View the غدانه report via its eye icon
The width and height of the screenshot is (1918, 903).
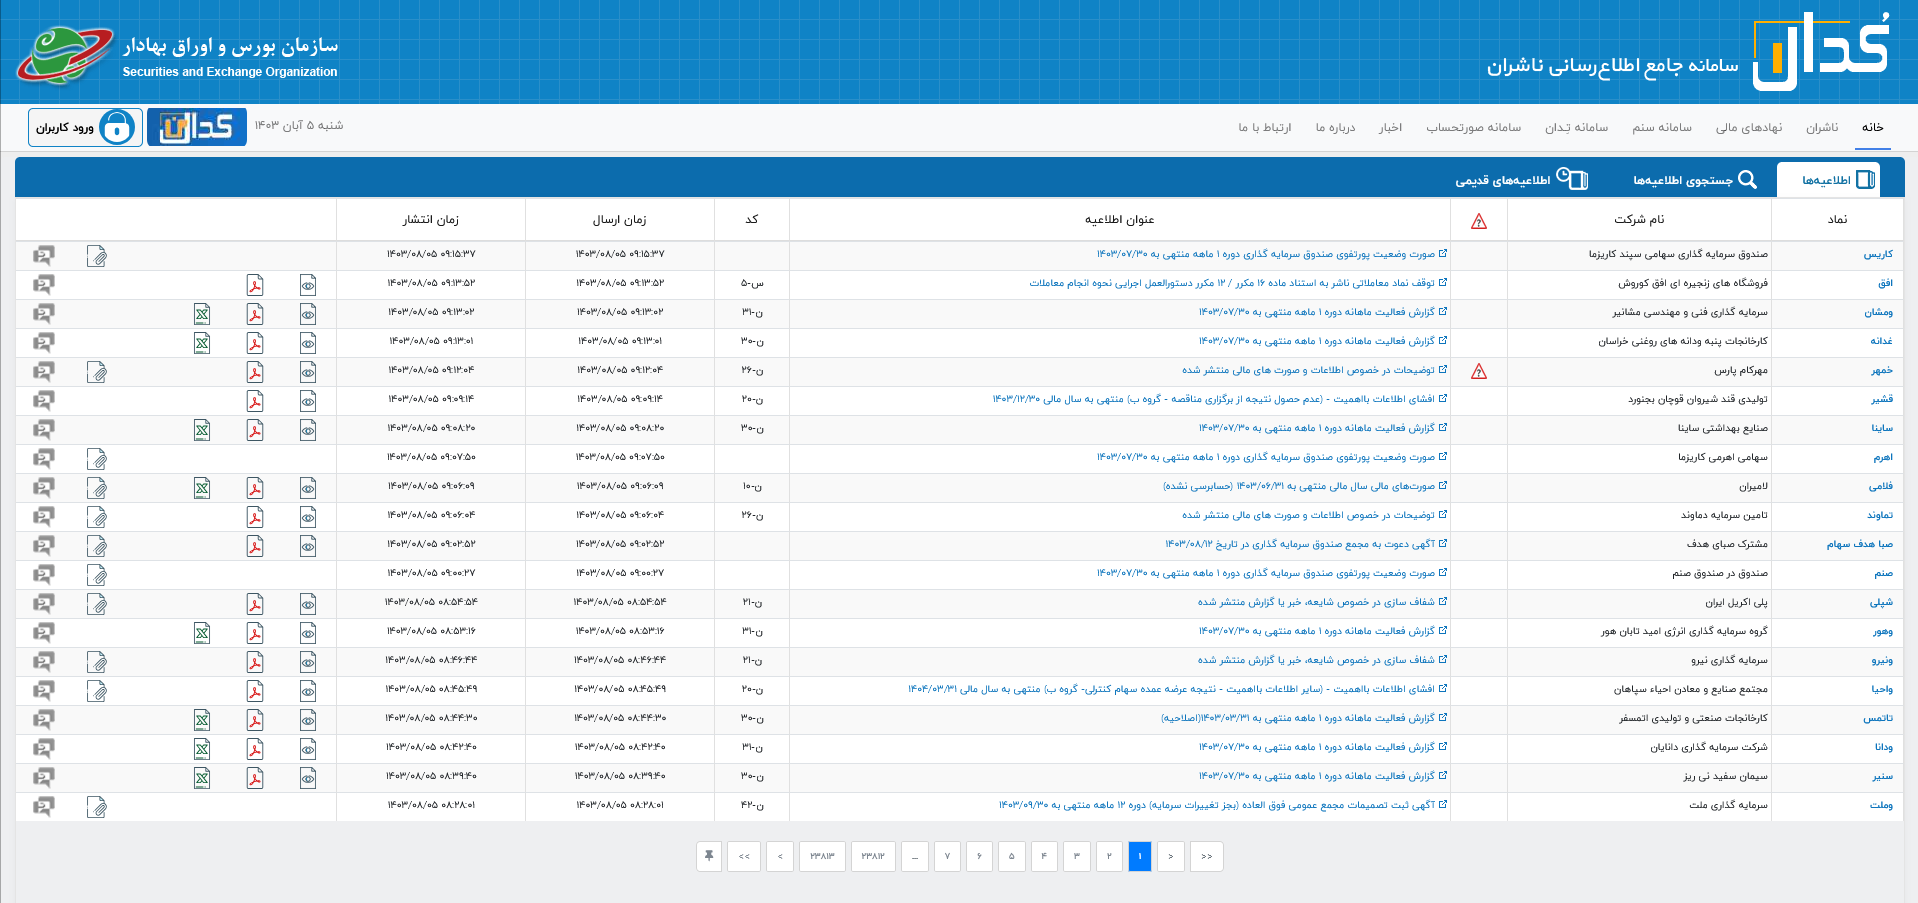[x=308, y=343]
